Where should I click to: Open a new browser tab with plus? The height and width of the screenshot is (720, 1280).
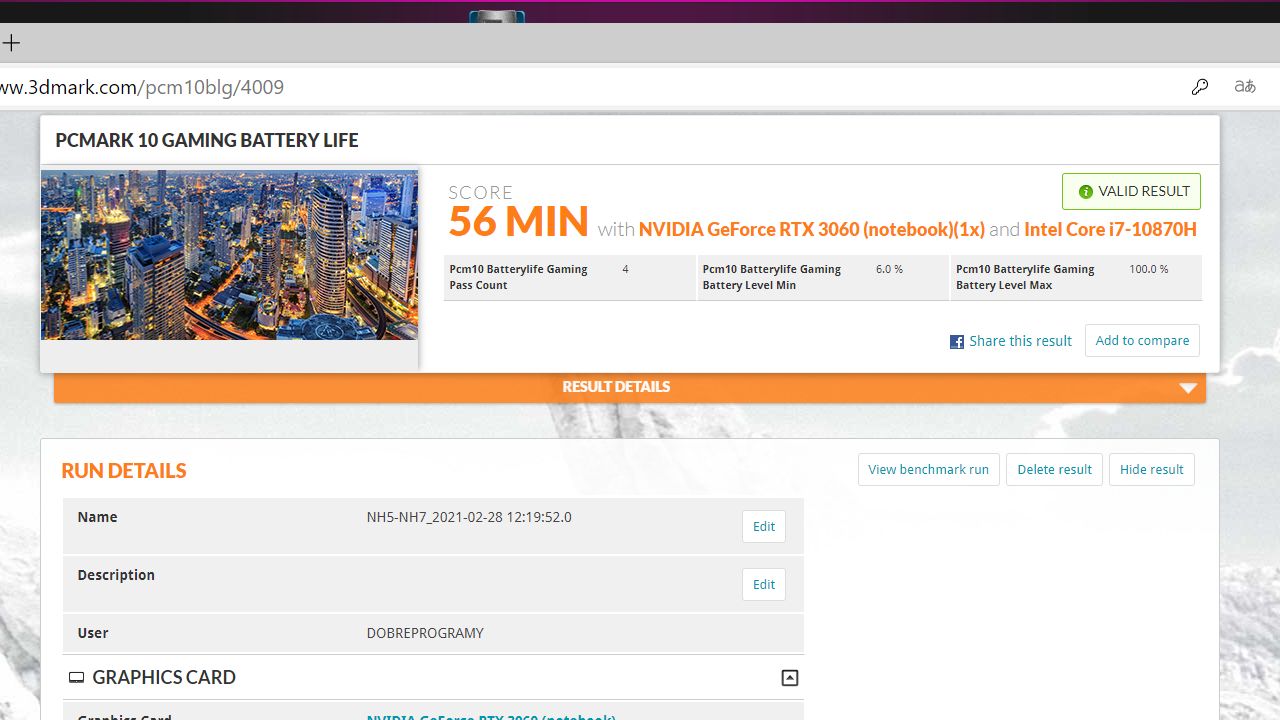[11, 43]
